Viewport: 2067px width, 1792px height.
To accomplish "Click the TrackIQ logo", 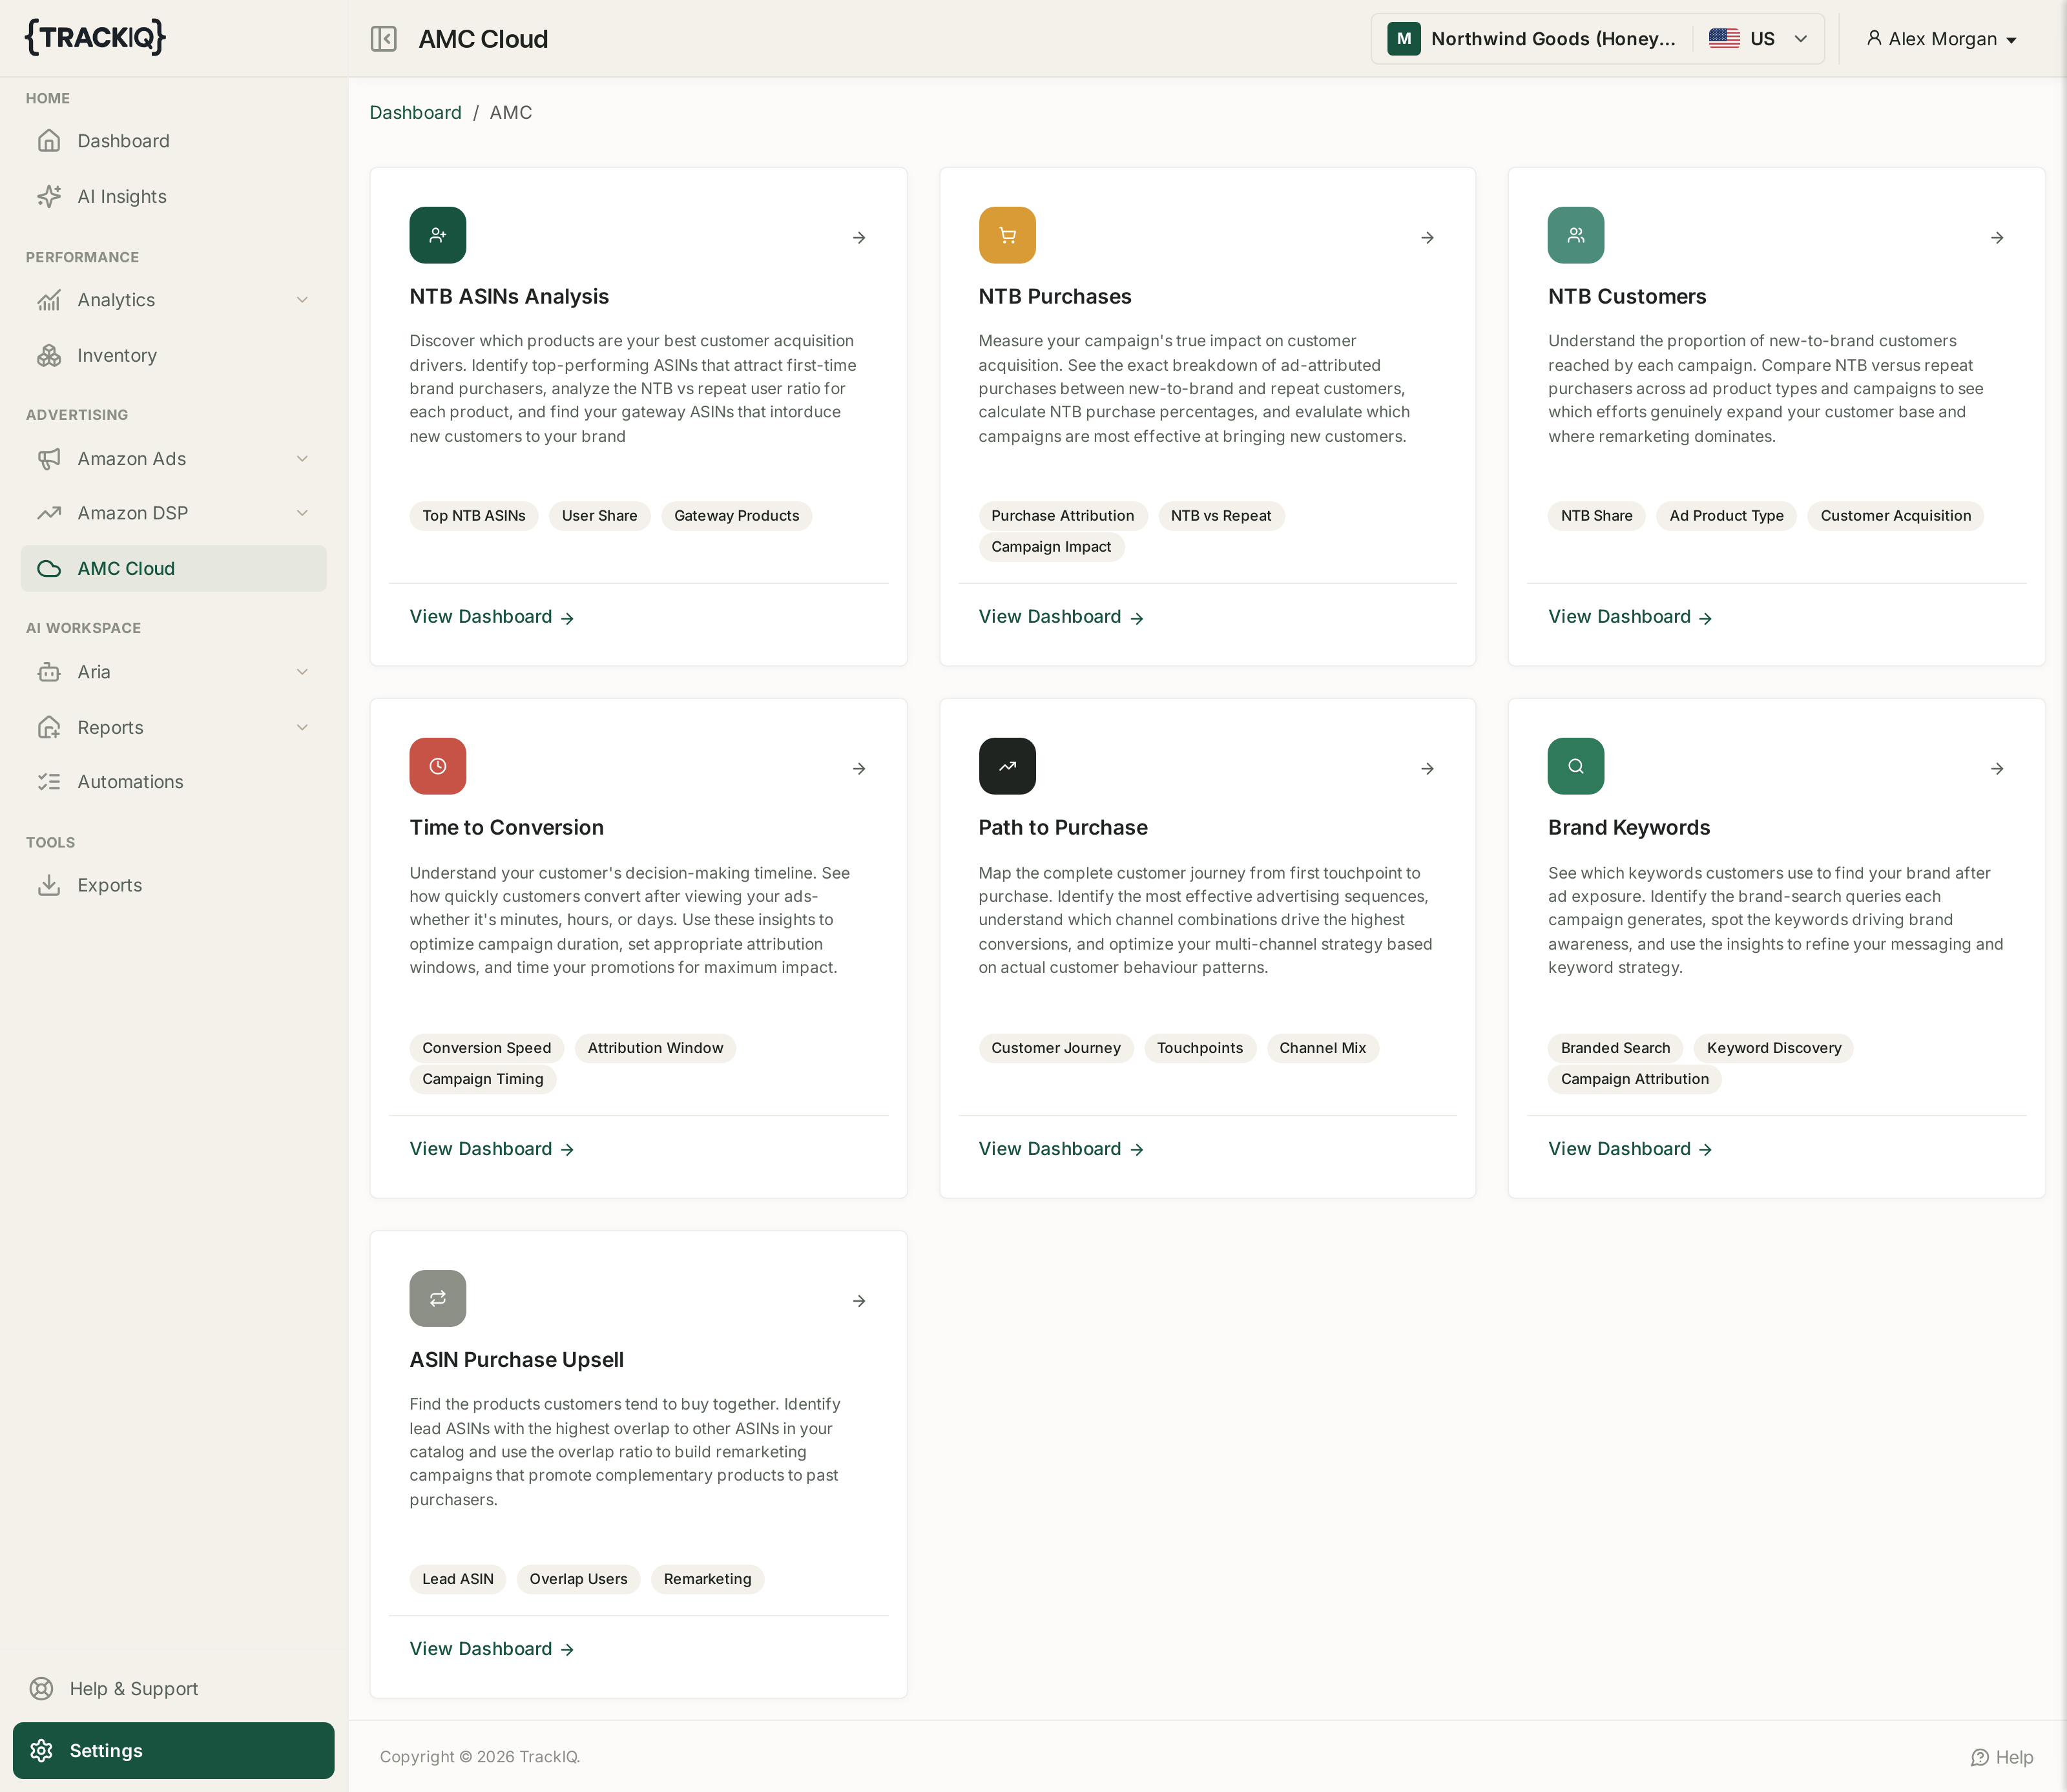I will [95, 37].
